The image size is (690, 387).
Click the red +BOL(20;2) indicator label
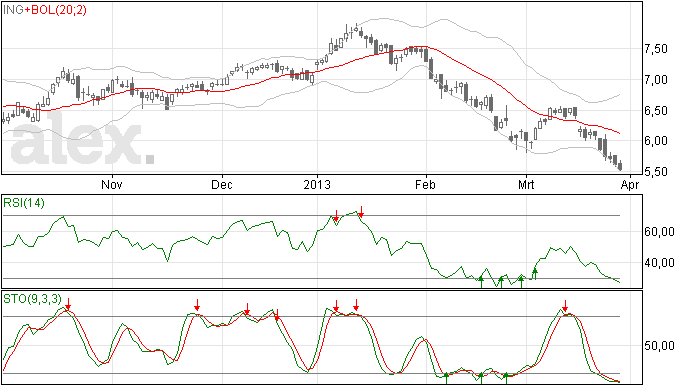click(55, 9)
